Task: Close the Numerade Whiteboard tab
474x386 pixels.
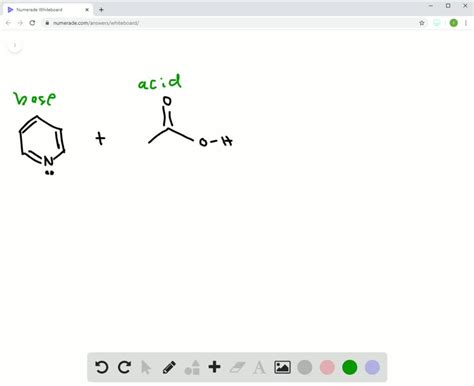Action: click(87, 10)
